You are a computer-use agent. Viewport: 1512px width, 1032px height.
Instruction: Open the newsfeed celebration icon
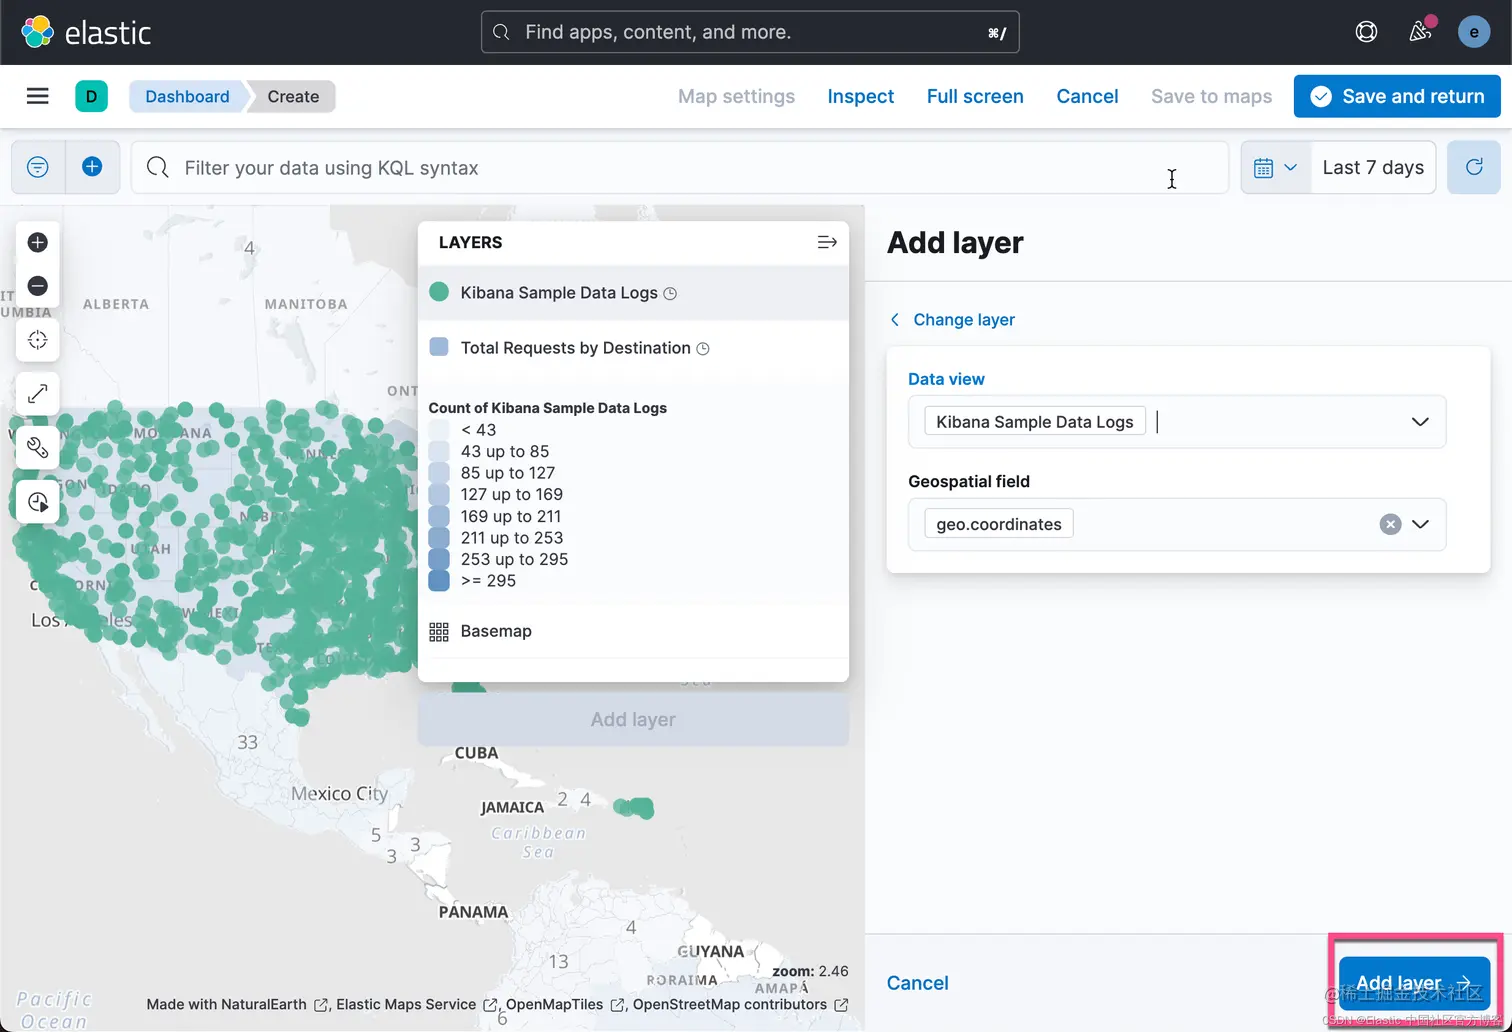click(x=1420, y=32)
